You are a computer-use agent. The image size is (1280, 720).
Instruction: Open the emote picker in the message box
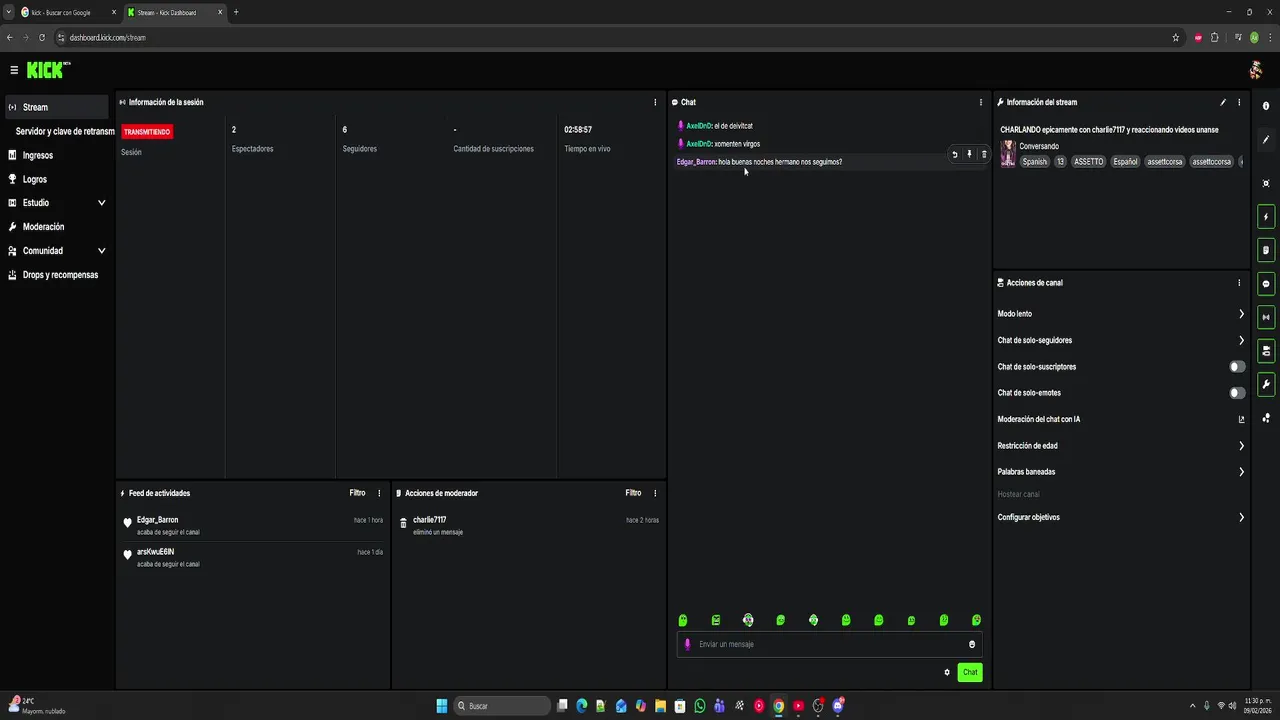(972, 644)
